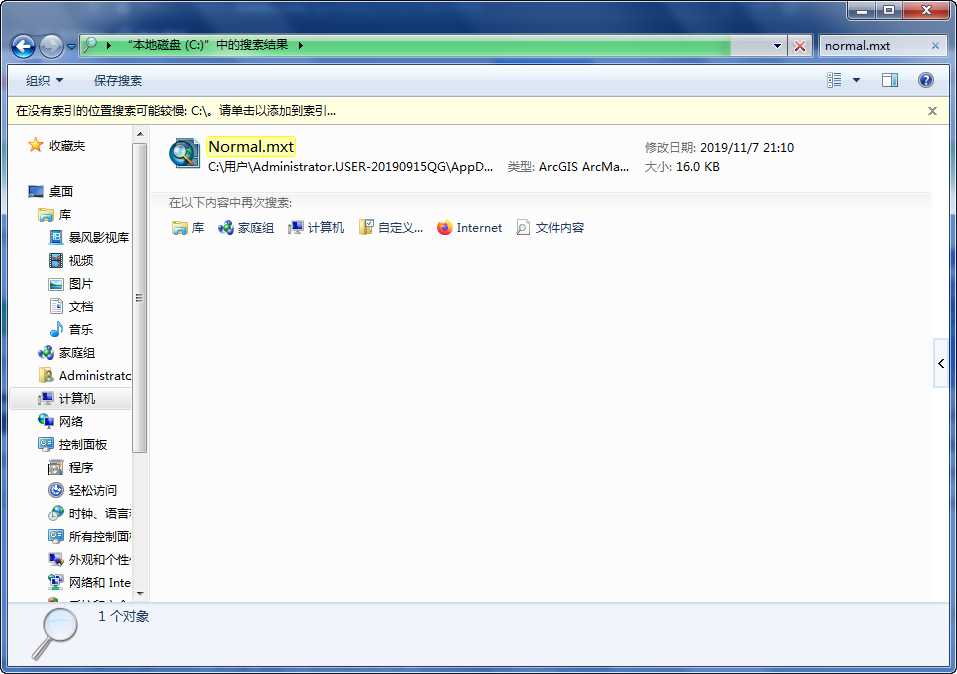Click the breadcrumb arrow before 本地磁盘 (C:)
Screen dimensions: 957x674
[109, 45]
